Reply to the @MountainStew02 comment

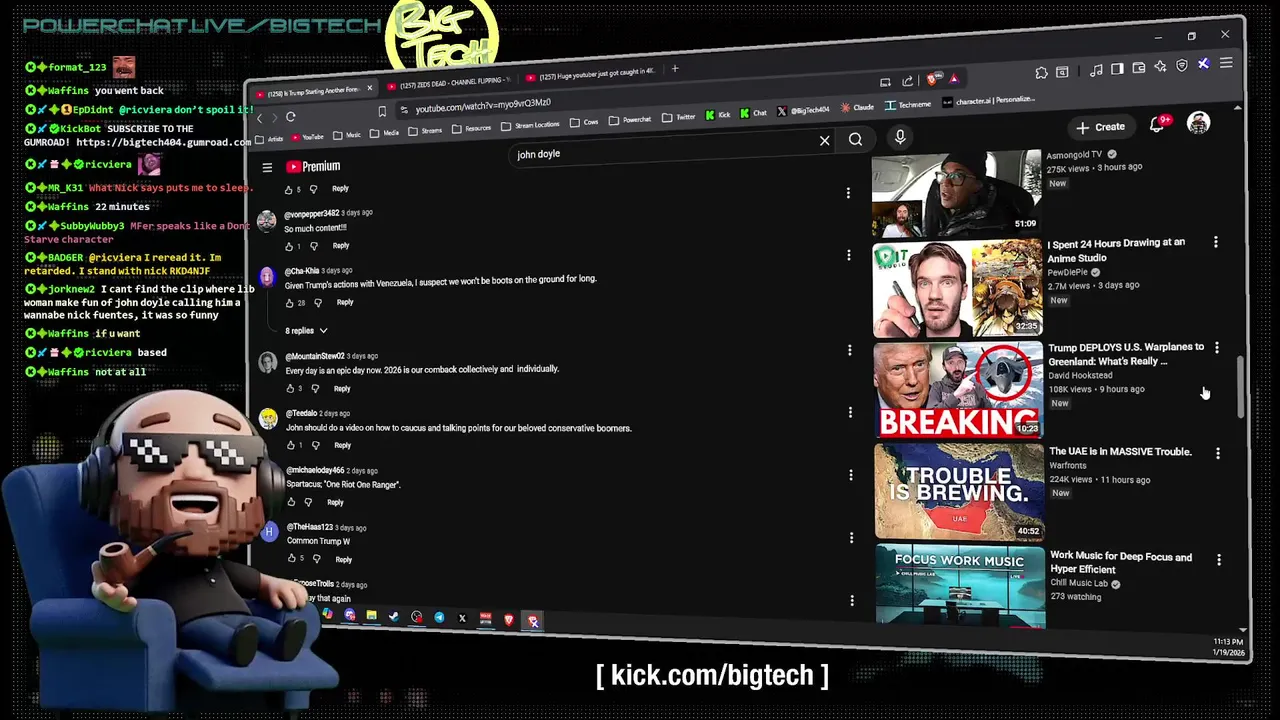tap(342, 389)
